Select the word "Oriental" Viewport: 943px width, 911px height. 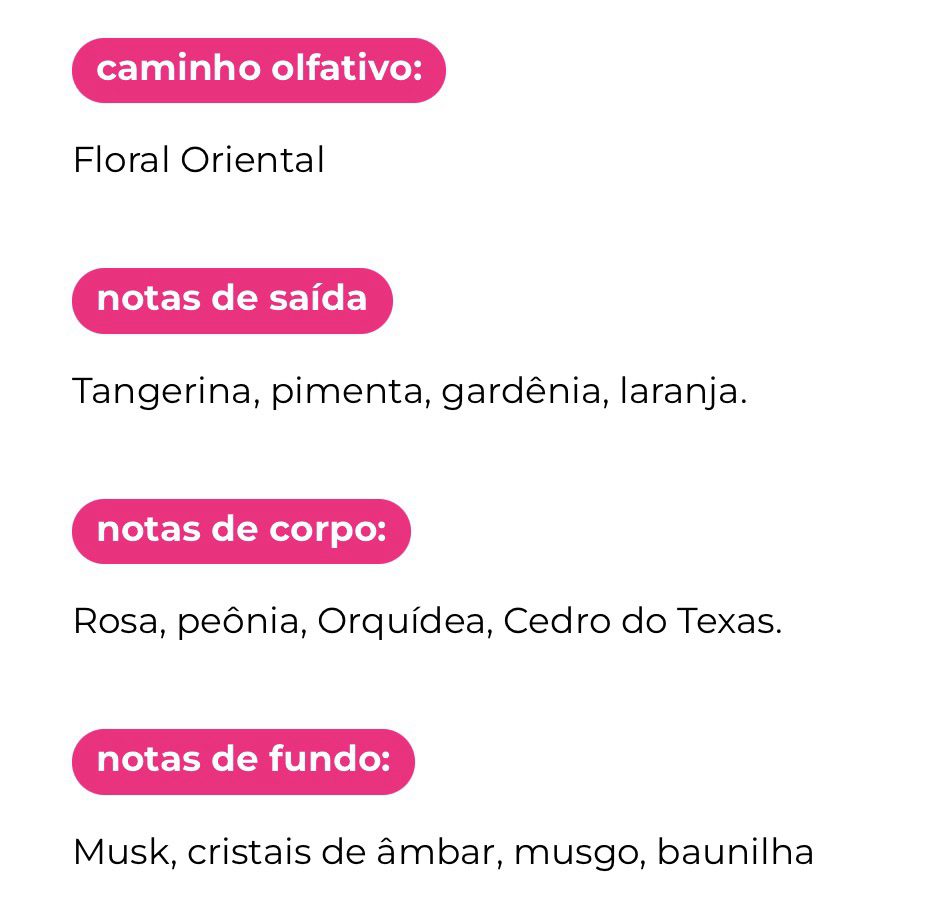[x=252, y=161]
